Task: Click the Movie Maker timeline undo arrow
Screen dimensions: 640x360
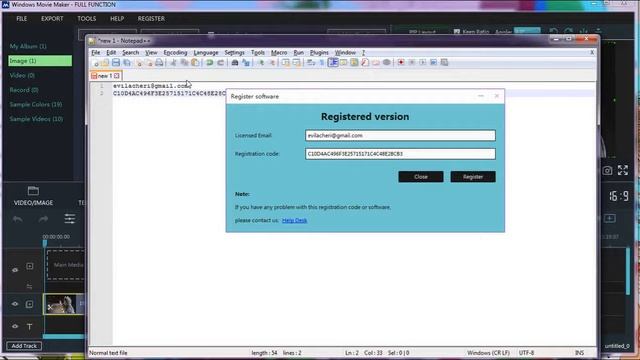Action: (18, 219)
